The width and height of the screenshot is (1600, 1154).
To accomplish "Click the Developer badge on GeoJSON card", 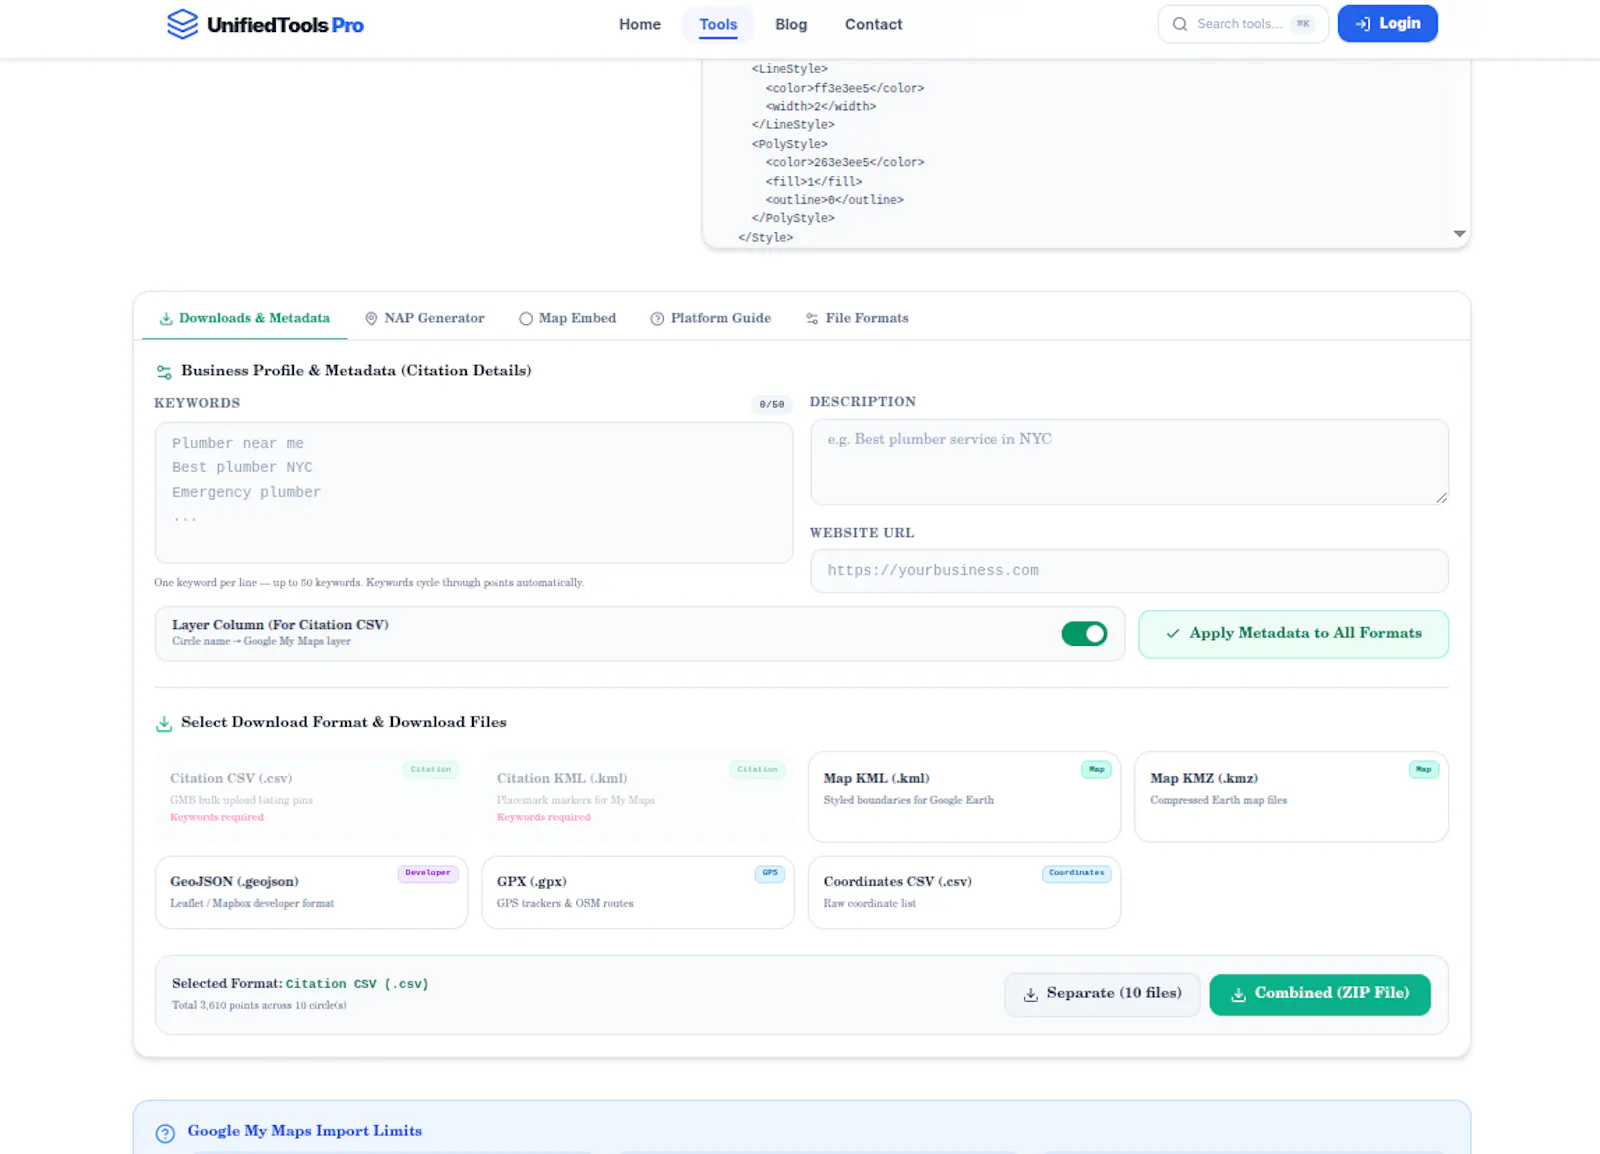I will tap(428, 873).
